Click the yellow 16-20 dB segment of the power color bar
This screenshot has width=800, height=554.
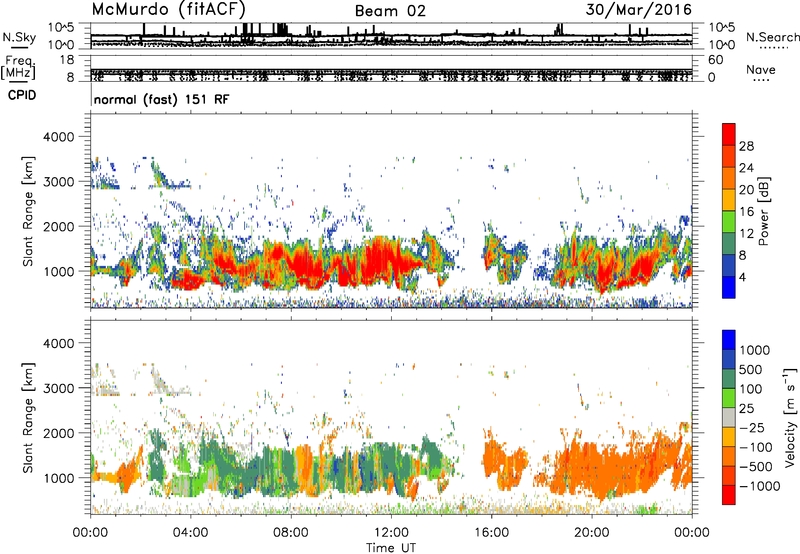tap(729, 200)
